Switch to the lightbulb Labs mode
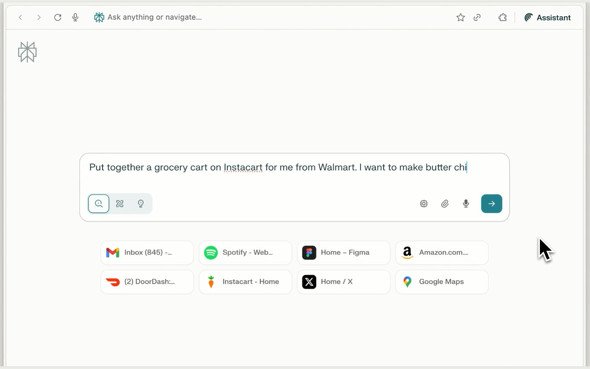The width and height of the screenshot is (590, 369). (141, 203)
